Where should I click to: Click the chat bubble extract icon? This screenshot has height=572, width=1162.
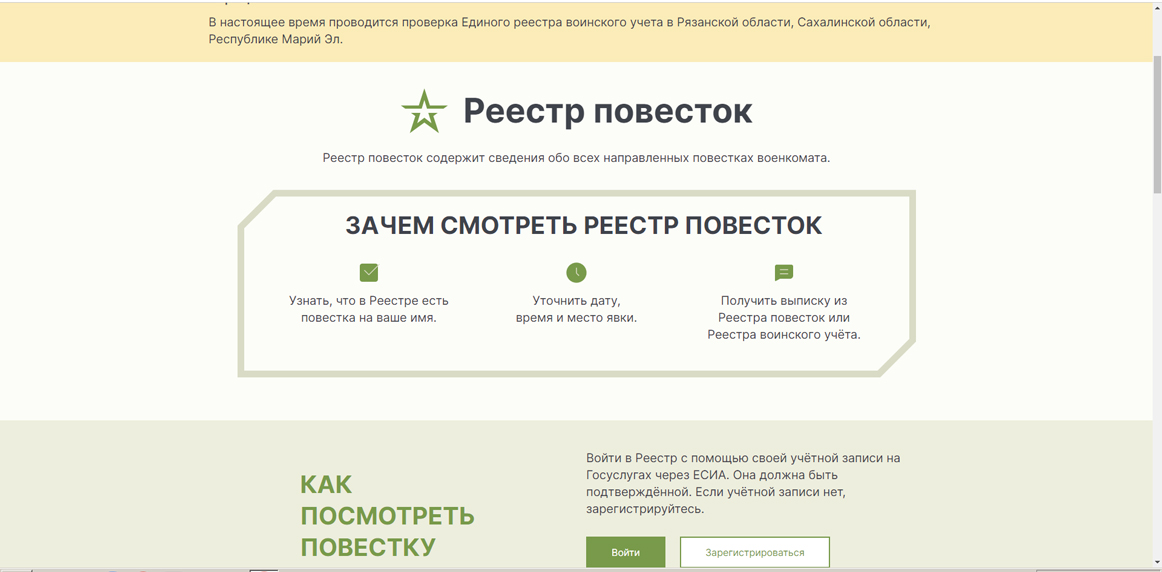[783, 273]
